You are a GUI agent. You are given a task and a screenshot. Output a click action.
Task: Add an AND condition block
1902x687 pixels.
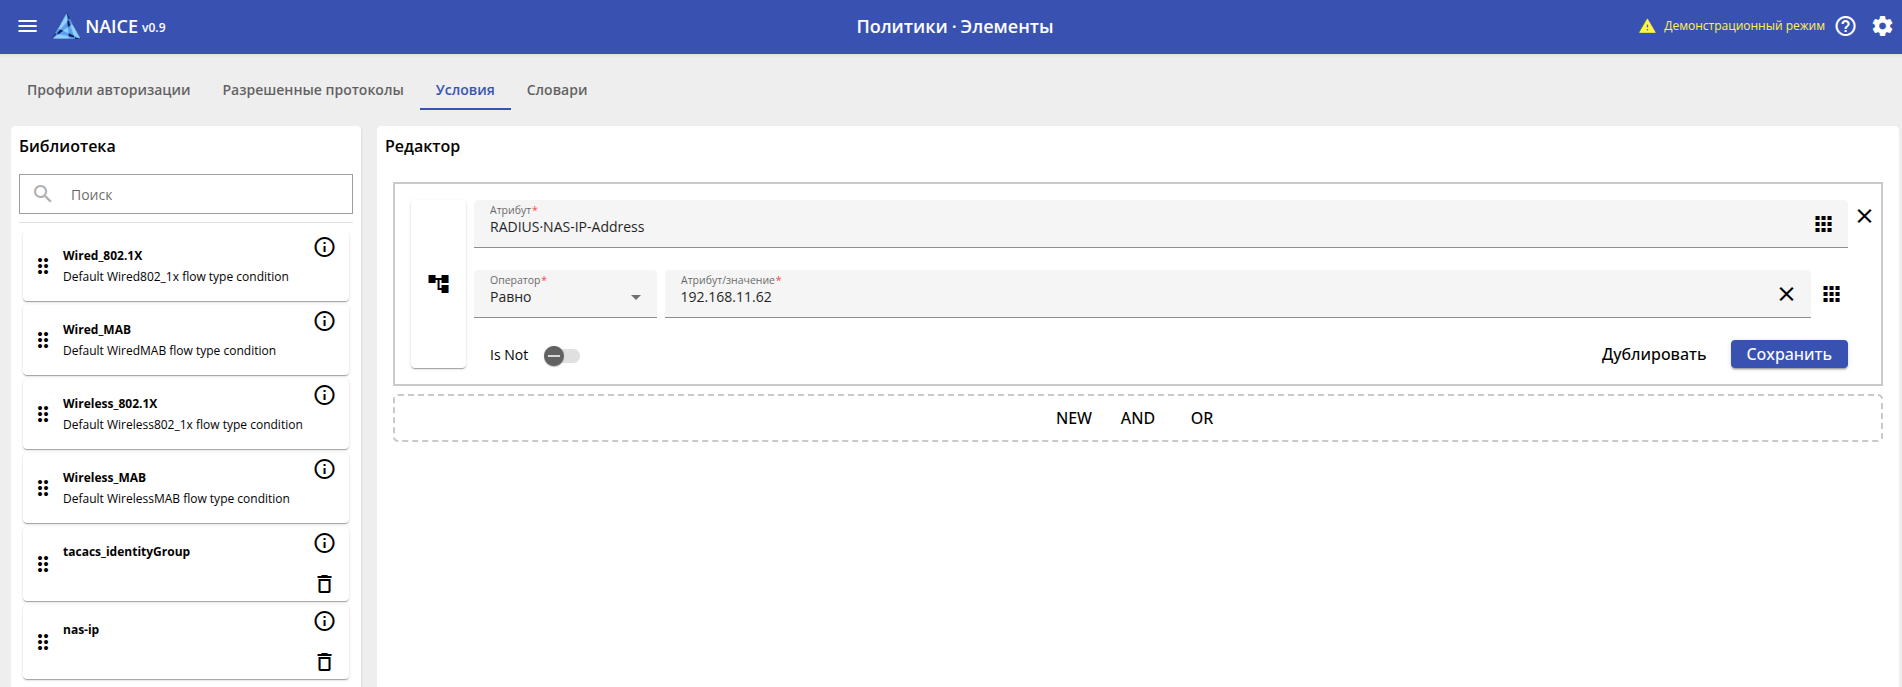tap(1137, 418)
